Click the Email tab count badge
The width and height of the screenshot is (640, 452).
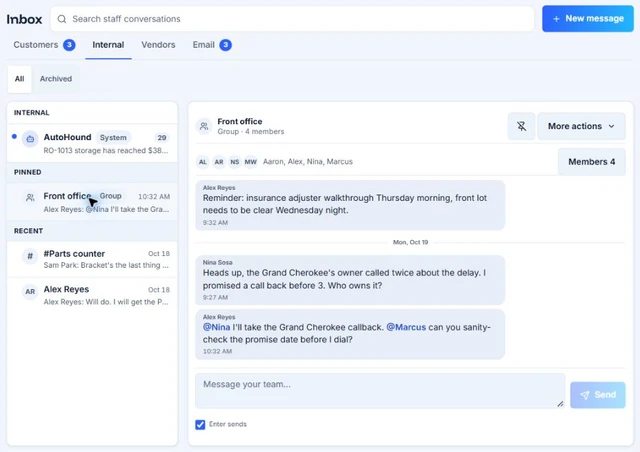(x=226, y=45)
